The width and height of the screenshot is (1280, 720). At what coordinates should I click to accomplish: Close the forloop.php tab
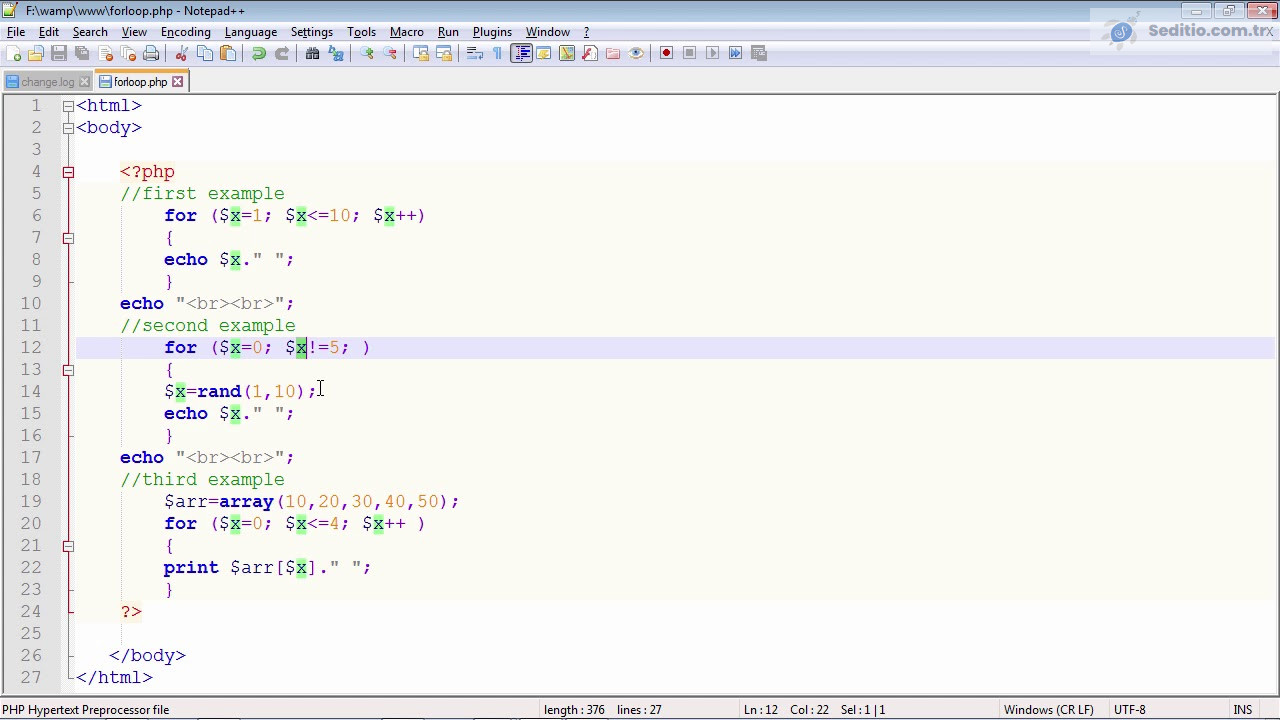177,81
